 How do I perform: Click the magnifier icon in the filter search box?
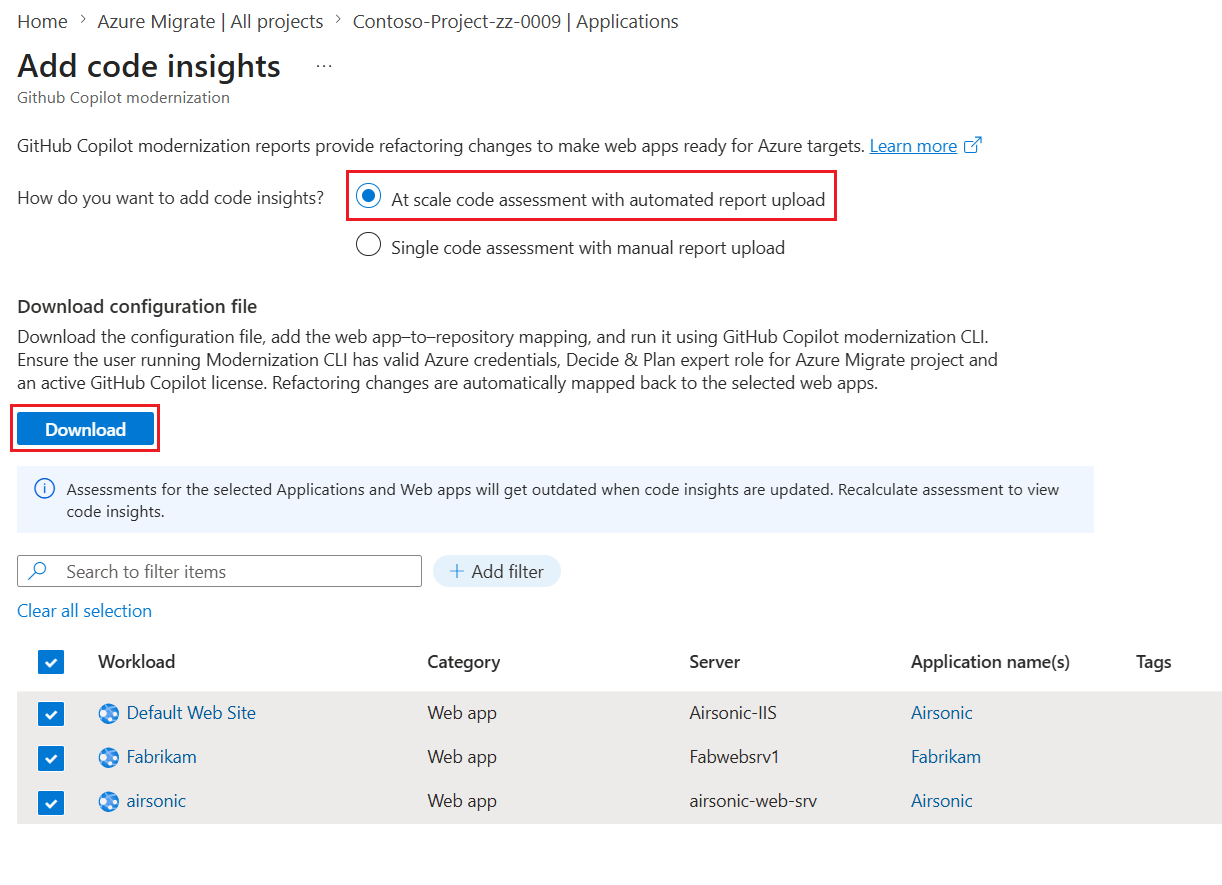click(x=38, y=571)
